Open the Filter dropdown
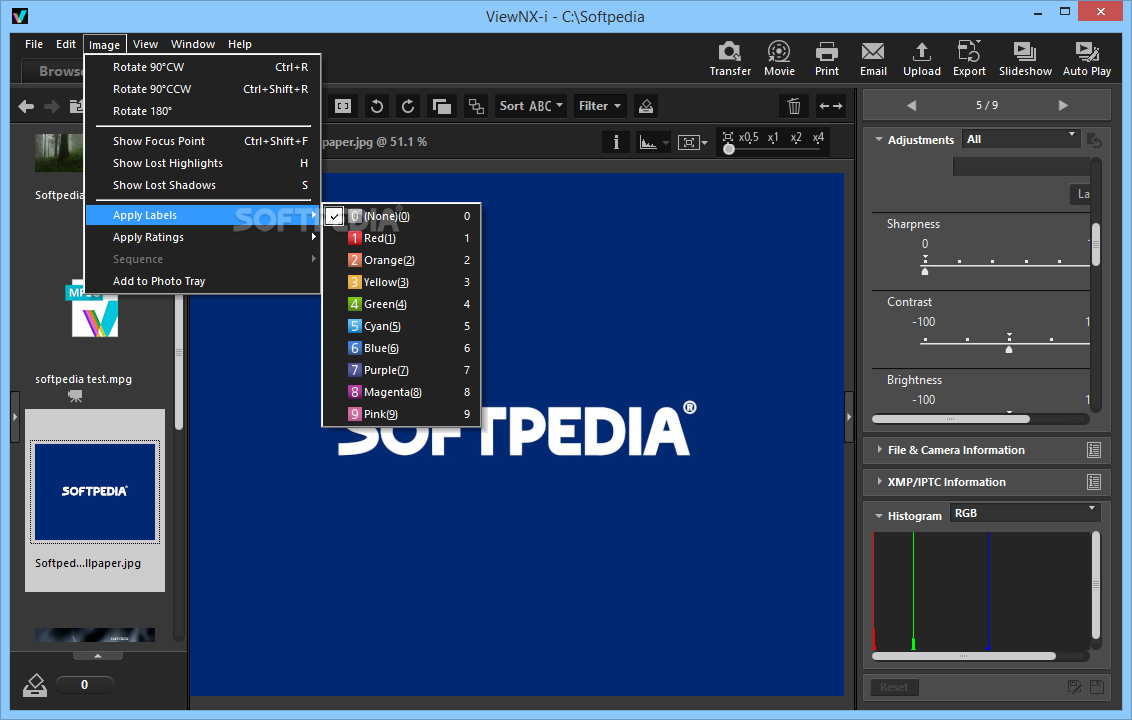This screenshot has height=720, width=1132. (x=599, y=106)
